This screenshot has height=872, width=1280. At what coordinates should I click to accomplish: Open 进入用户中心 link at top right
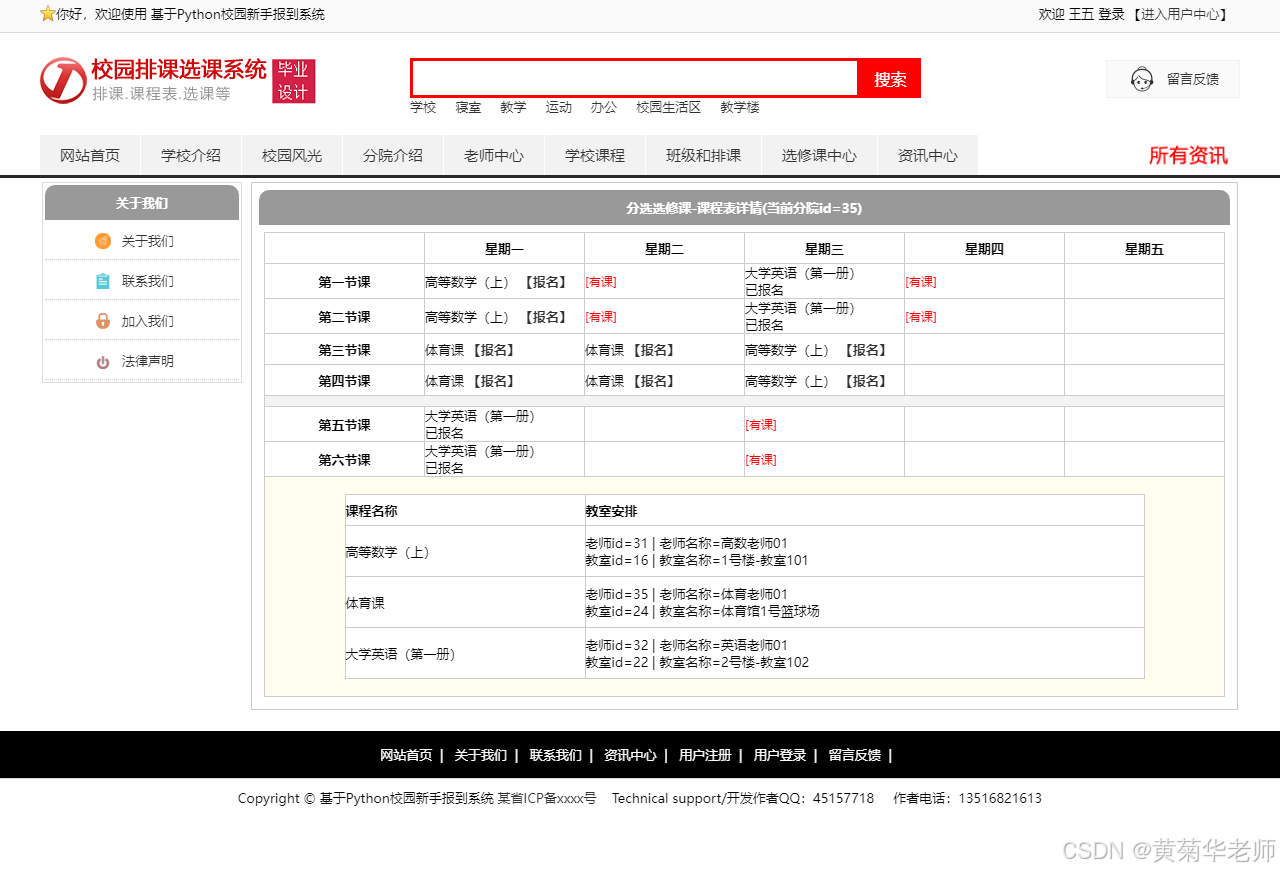[x=1181, y=14]
